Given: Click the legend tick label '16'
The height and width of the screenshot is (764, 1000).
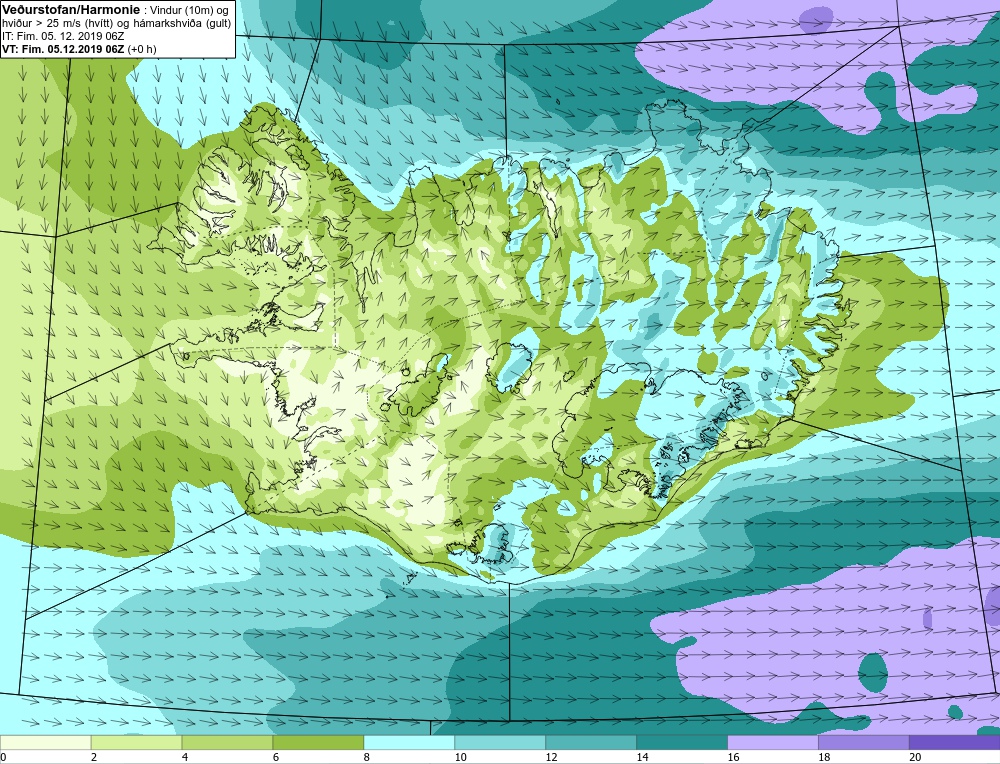Looking at the screenshot, I should 733,757.
